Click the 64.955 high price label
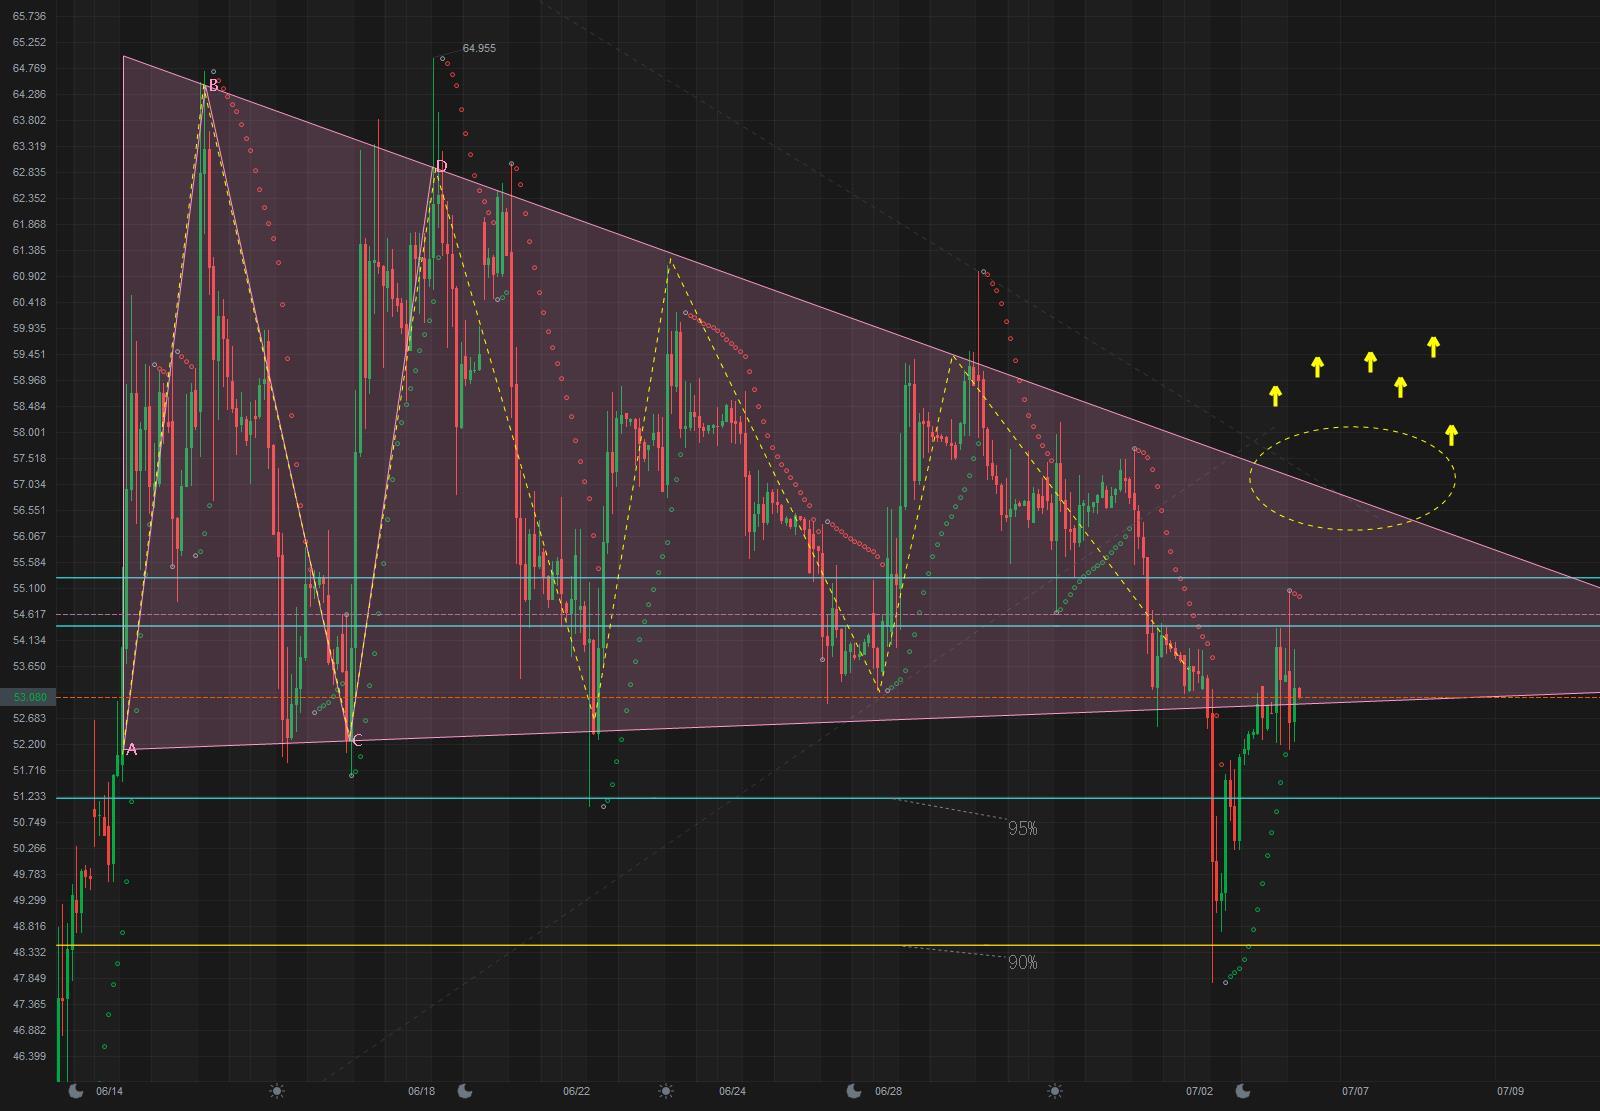The height and width of the screenshot is (1111, 1600). [479, 48]
